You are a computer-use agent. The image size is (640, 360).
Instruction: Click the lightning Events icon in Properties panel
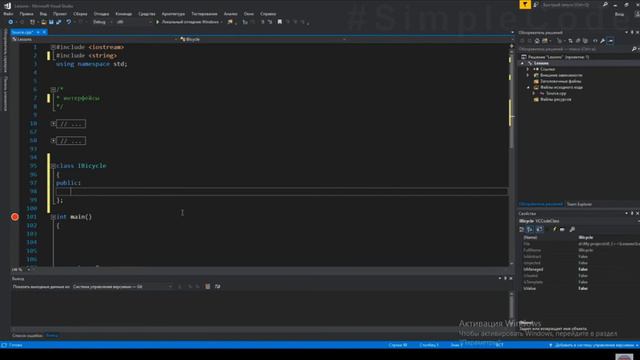554,229
